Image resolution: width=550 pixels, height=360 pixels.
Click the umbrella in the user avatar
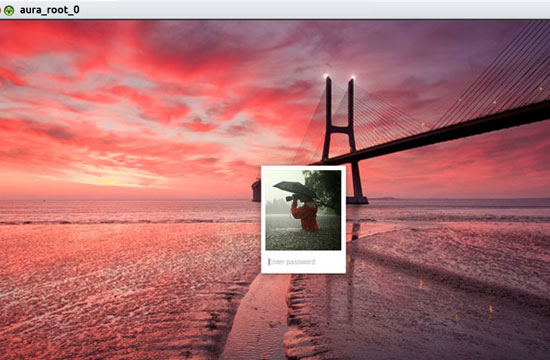tap(295, 189)
